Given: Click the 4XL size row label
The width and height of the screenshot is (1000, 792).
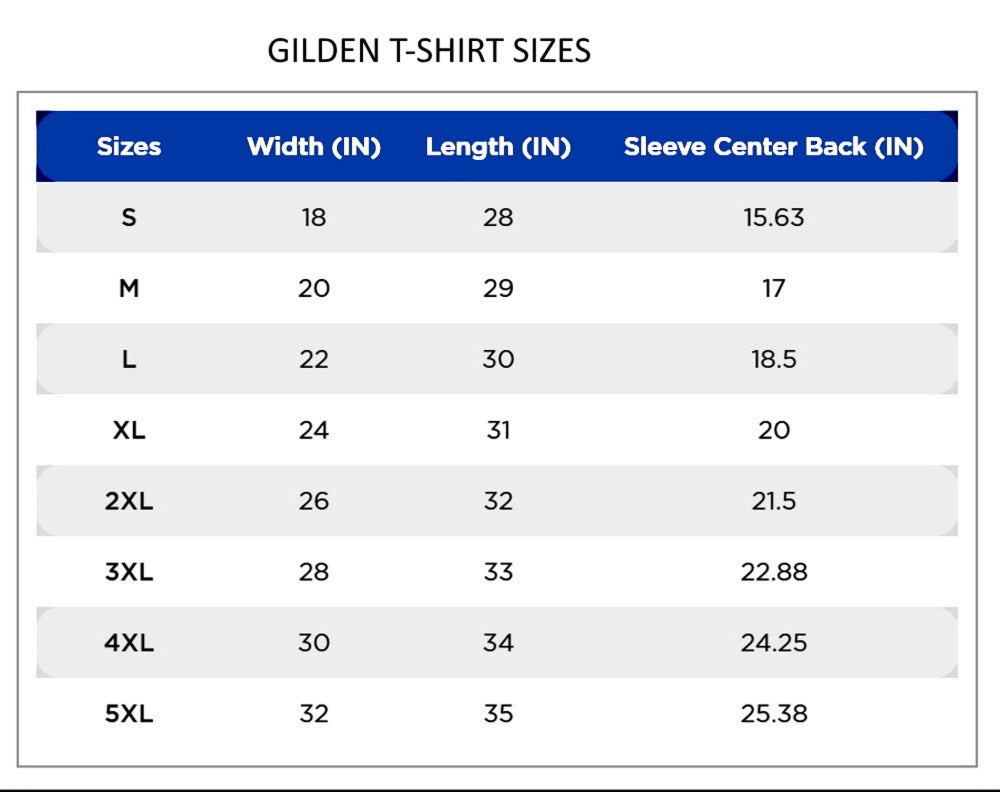Looking at the screenshot, I should 129,643.
